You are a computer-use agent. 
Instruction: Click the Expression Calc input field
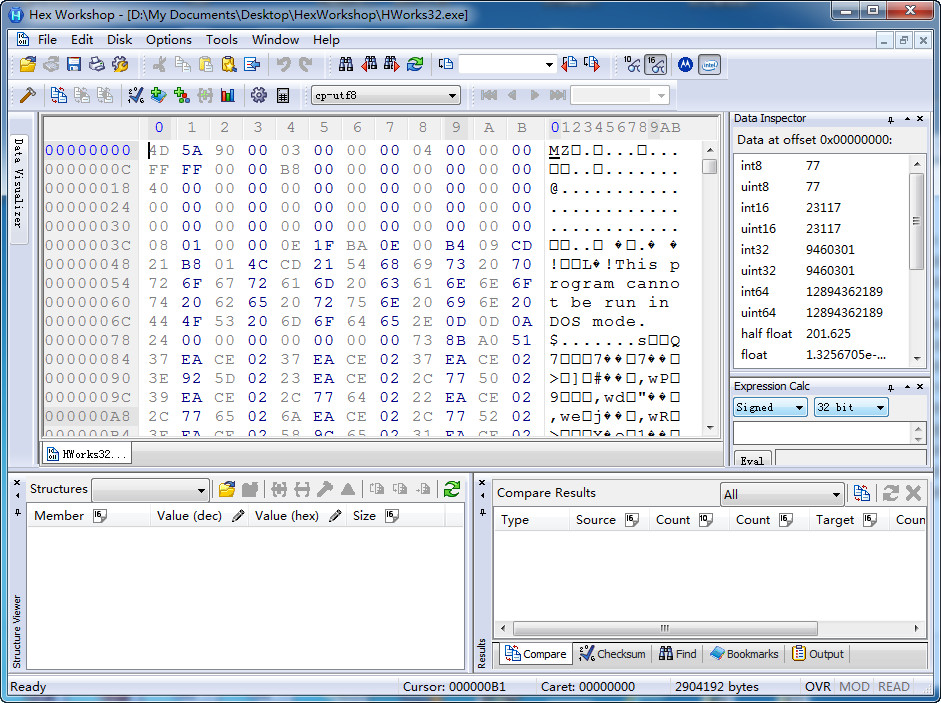pyautogui.click(x=821, y=433)
